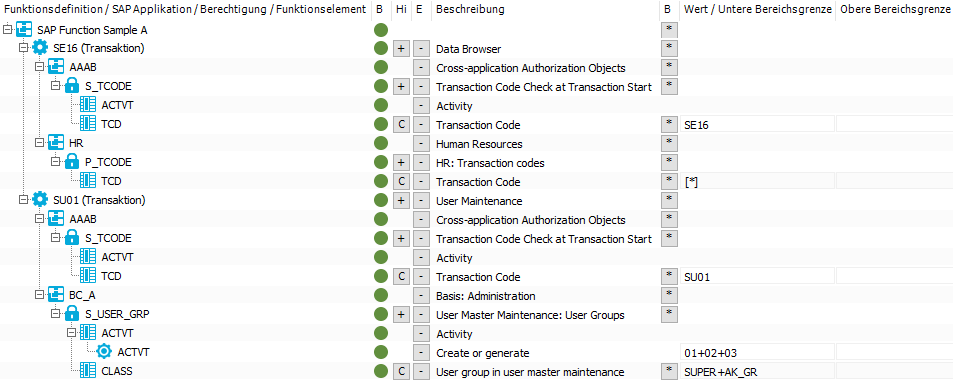Image resolution: width=953 pixels, height=383 pixels.
Task: Click the SU01 transaction gear icon
Action: 40,199
